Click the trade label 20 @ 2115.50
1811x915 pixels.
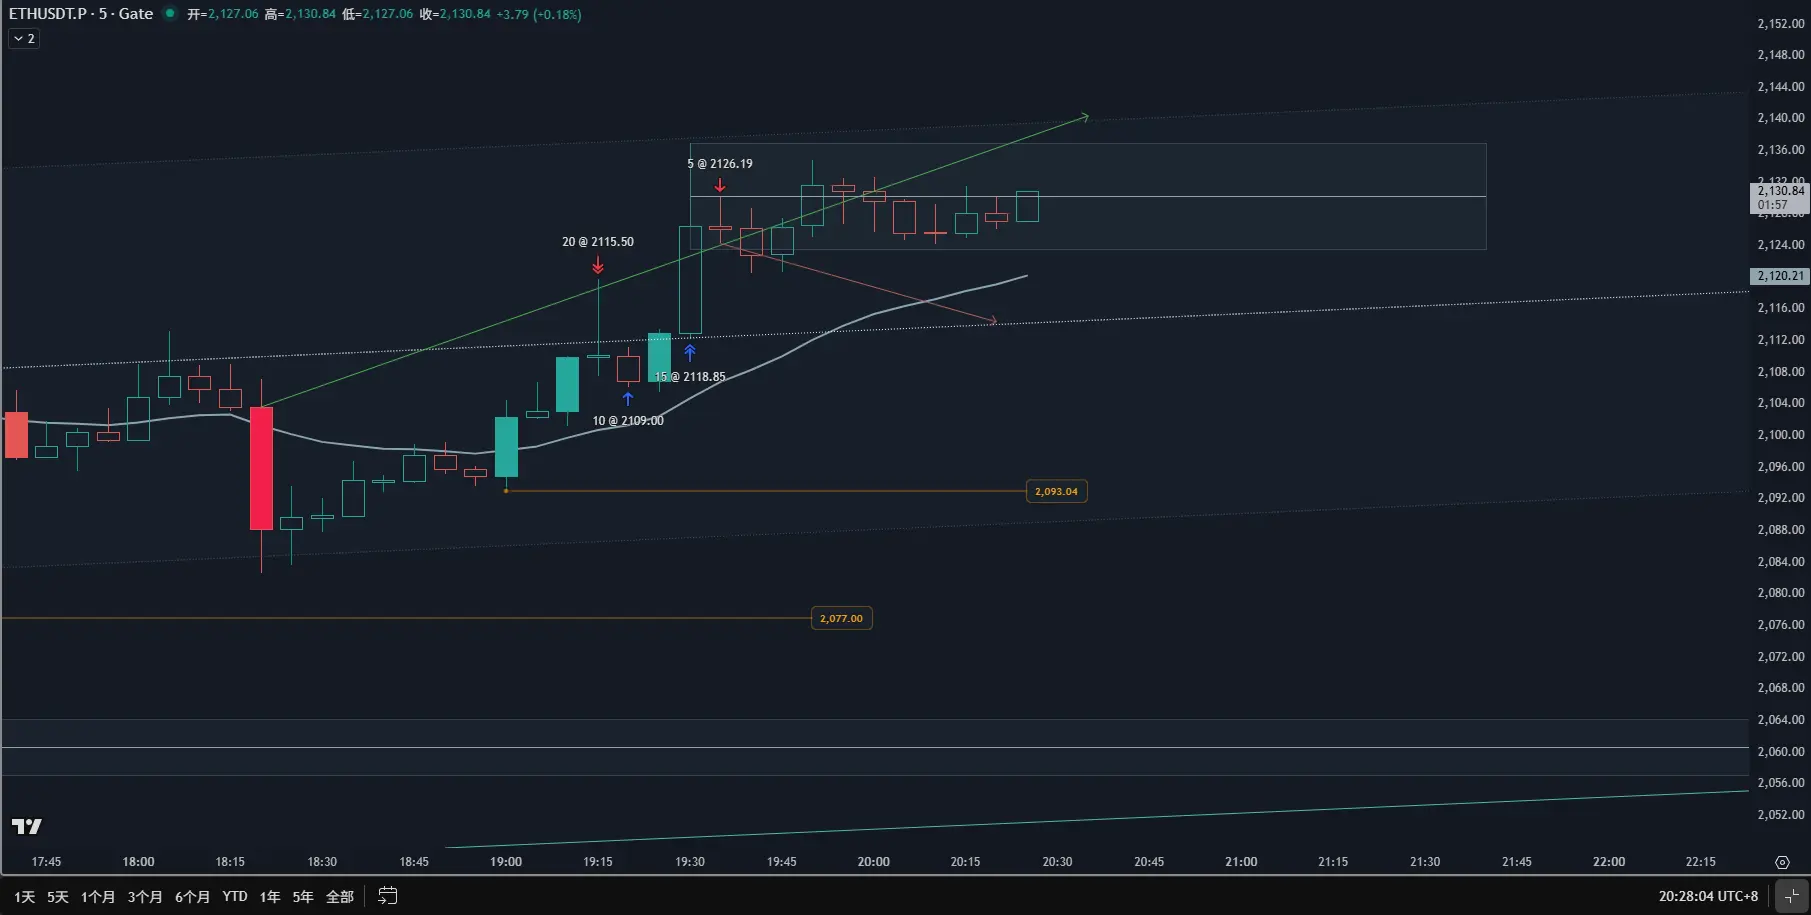pyautogui.click(x=598, y=242)
